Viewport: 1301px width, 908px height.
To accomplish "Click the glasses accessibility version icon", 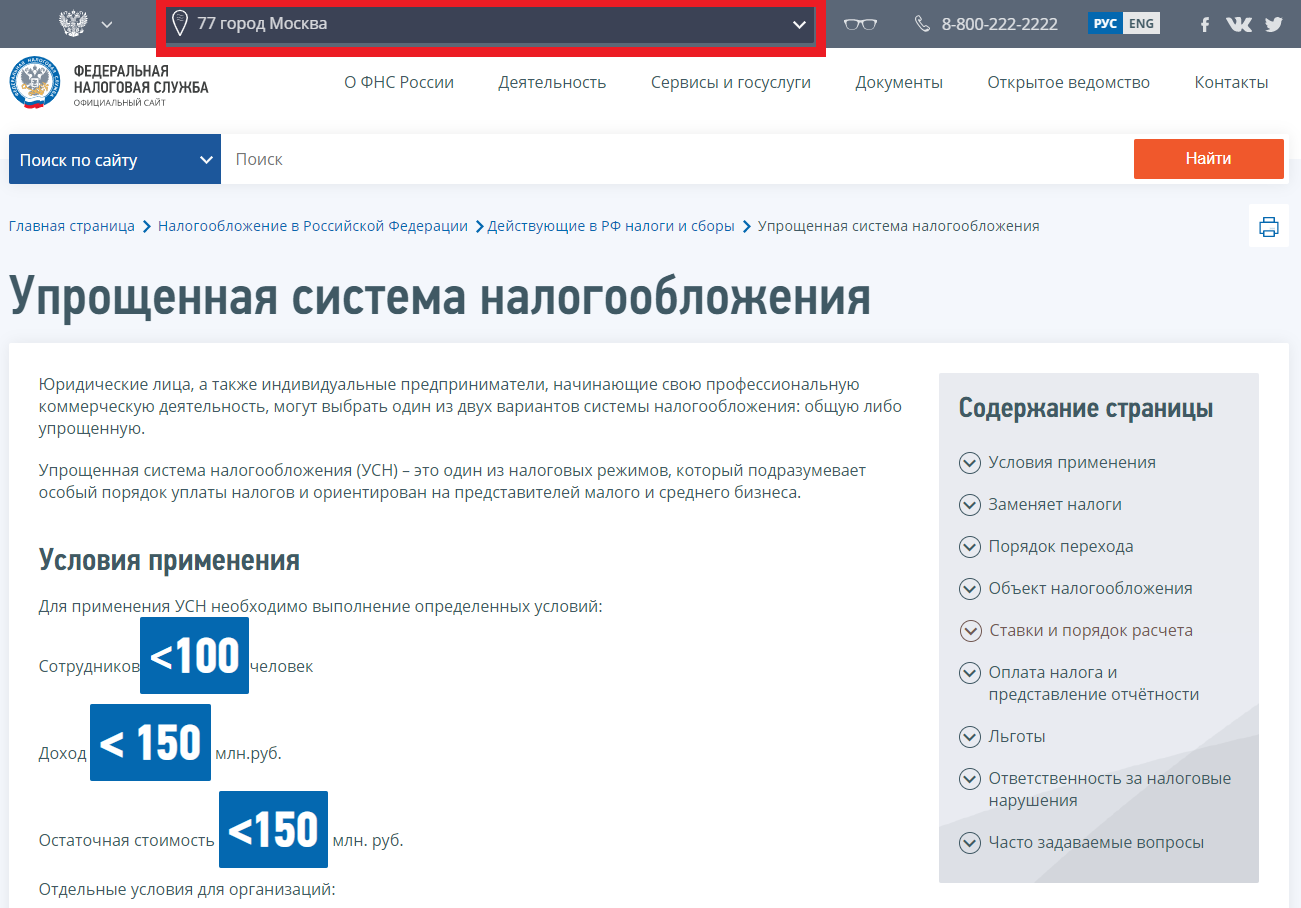I will click(860, 24).
